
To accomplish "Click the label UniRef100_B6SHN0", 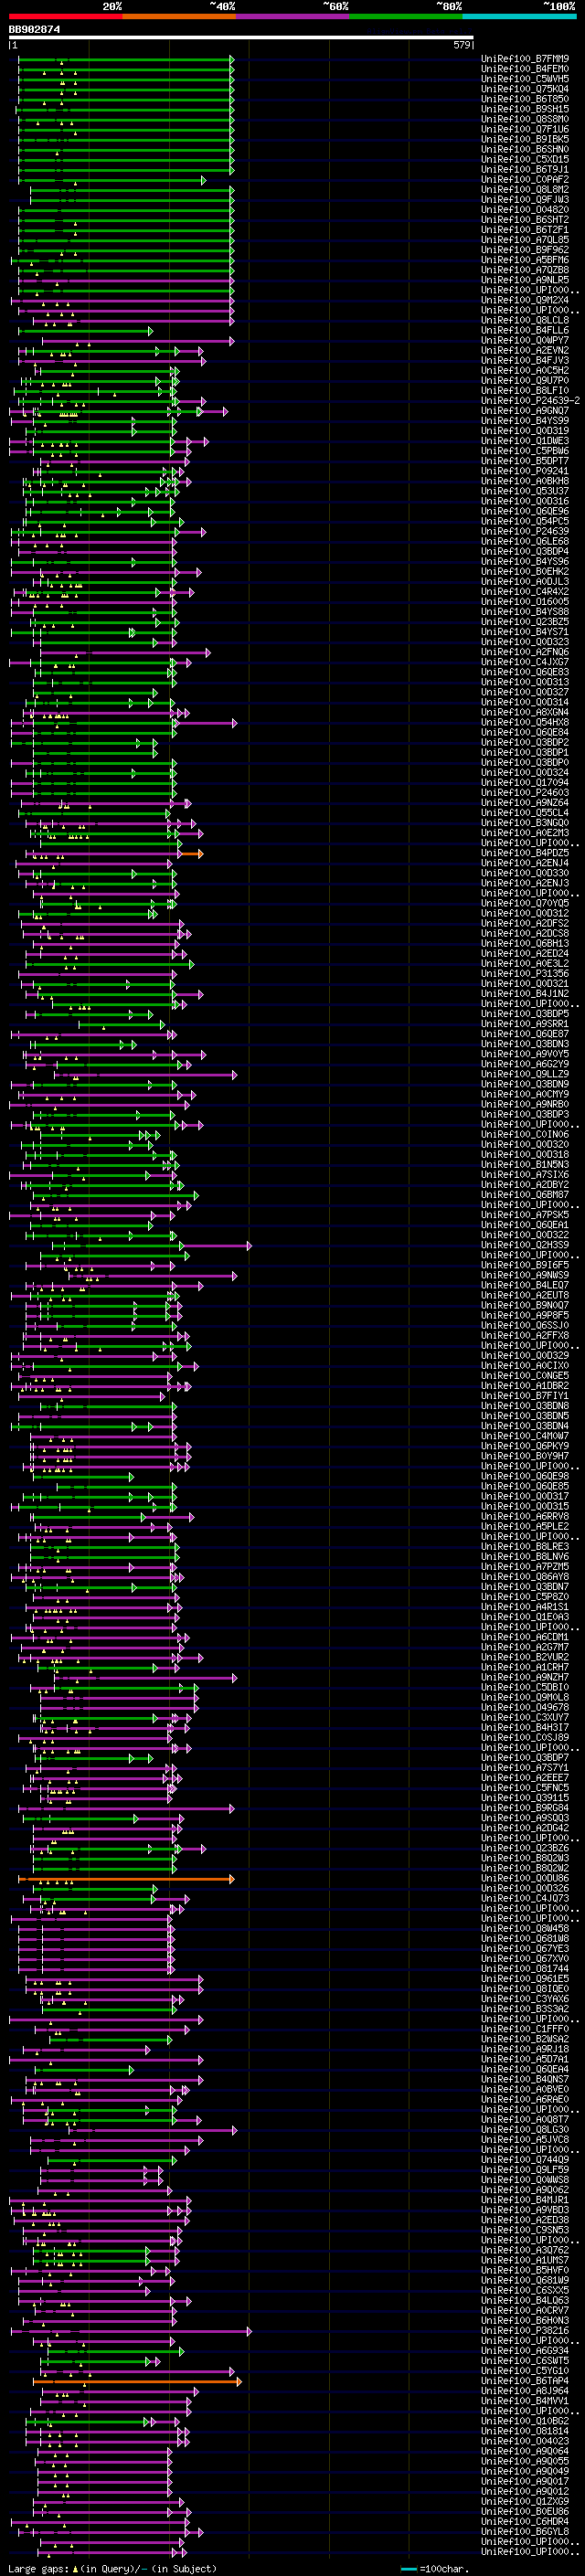I will point(525,149).
